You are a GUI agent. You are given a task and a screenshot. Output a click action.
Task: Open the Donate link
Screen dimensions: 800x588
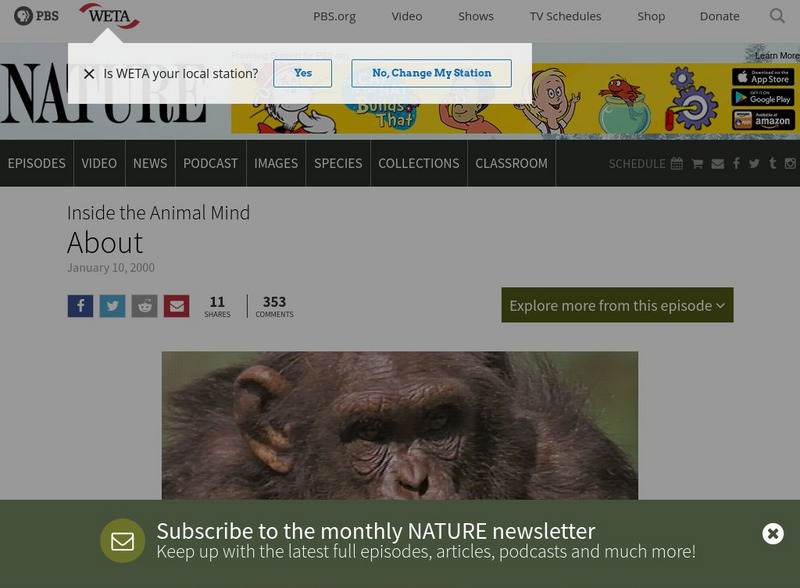[719, 16]
